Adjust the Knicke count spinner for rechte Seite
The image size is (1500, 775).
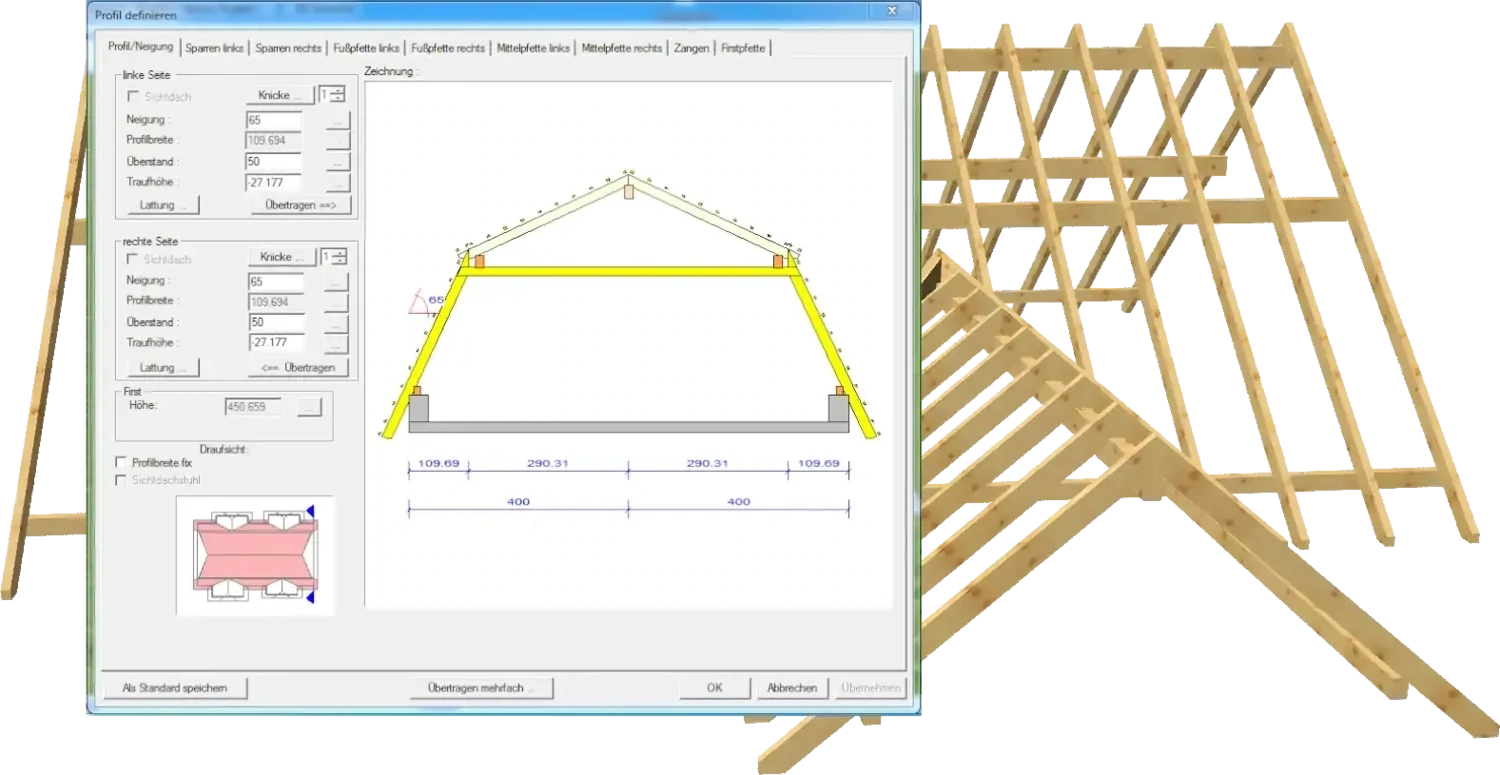[339, 257]
